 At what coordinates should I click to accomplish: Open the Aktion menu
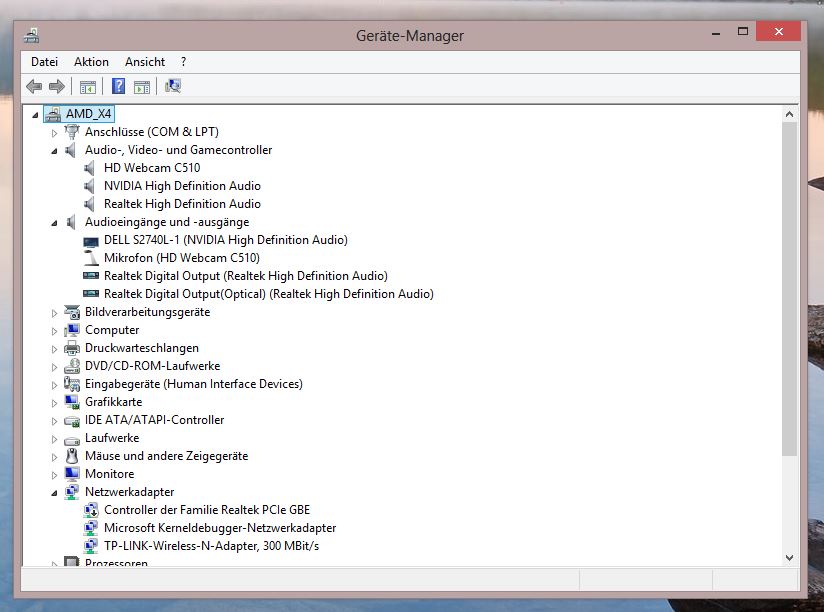pos(91,62)
